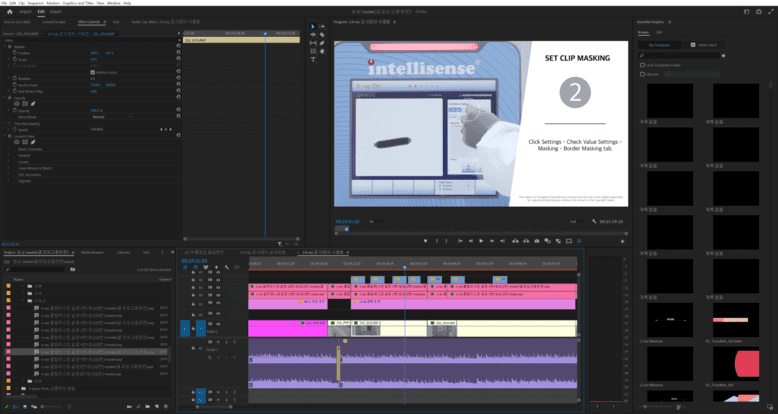The height and width of the screenshot is (414, 778).
Task: Click the Position X value
Action: [94, 53]
